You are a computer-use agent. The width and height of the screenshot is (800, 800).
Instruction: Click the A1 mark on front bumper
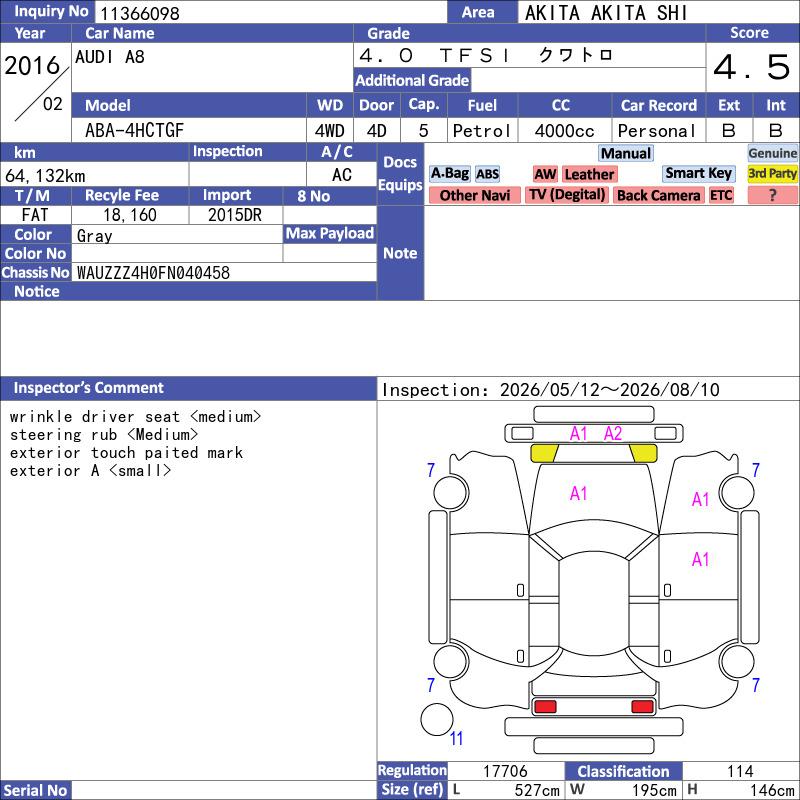(x=579, y=434)
